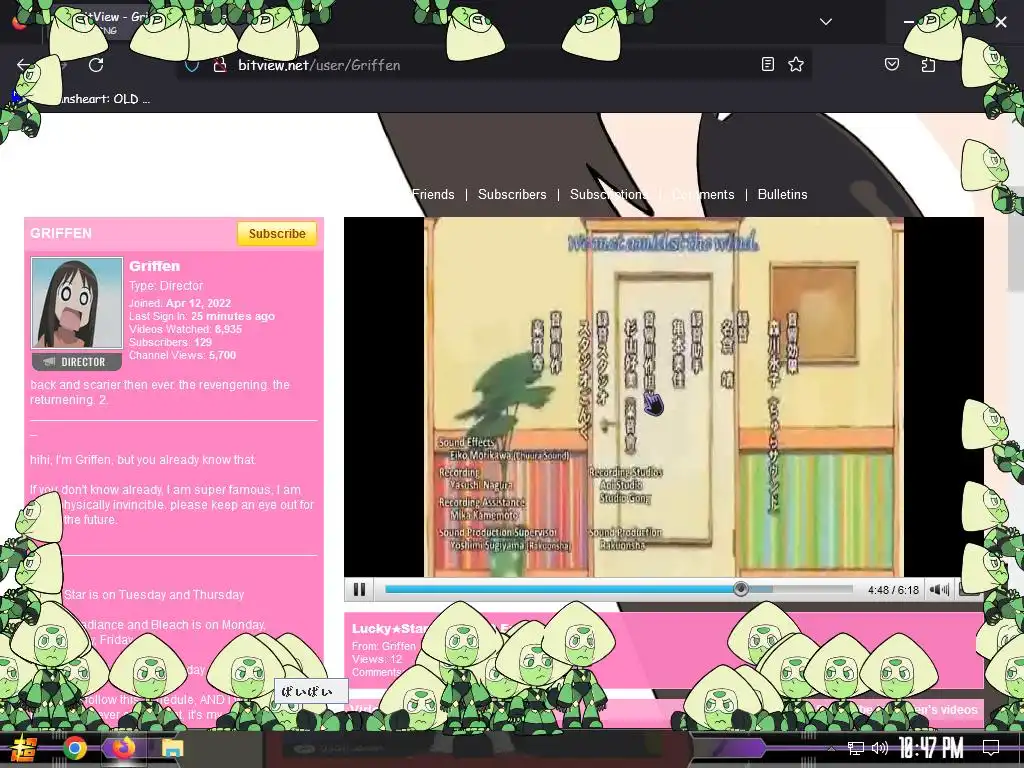The height and width of the screenshot is (768, 1024).
Task: Click Griffen's profile avatar image
Action: tap(77, 303)
